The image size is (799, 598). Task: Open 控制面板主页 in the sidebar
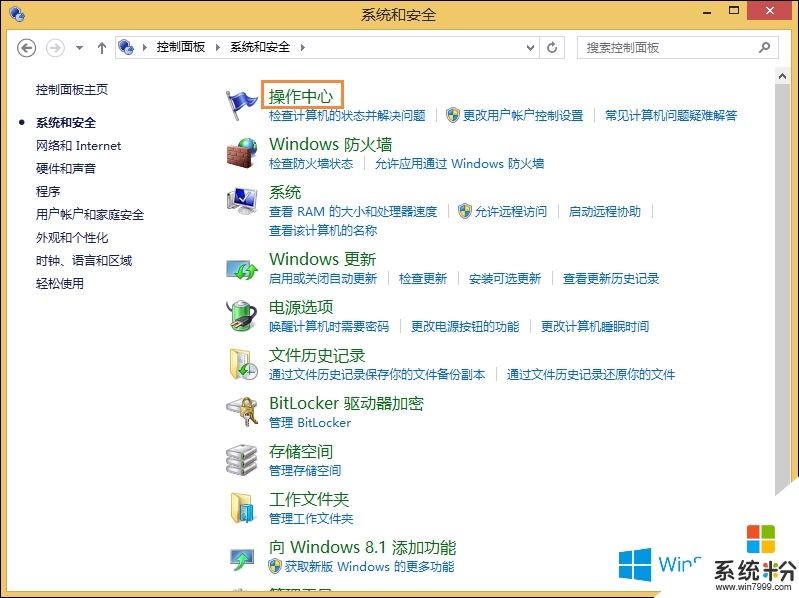coord(72,90)
